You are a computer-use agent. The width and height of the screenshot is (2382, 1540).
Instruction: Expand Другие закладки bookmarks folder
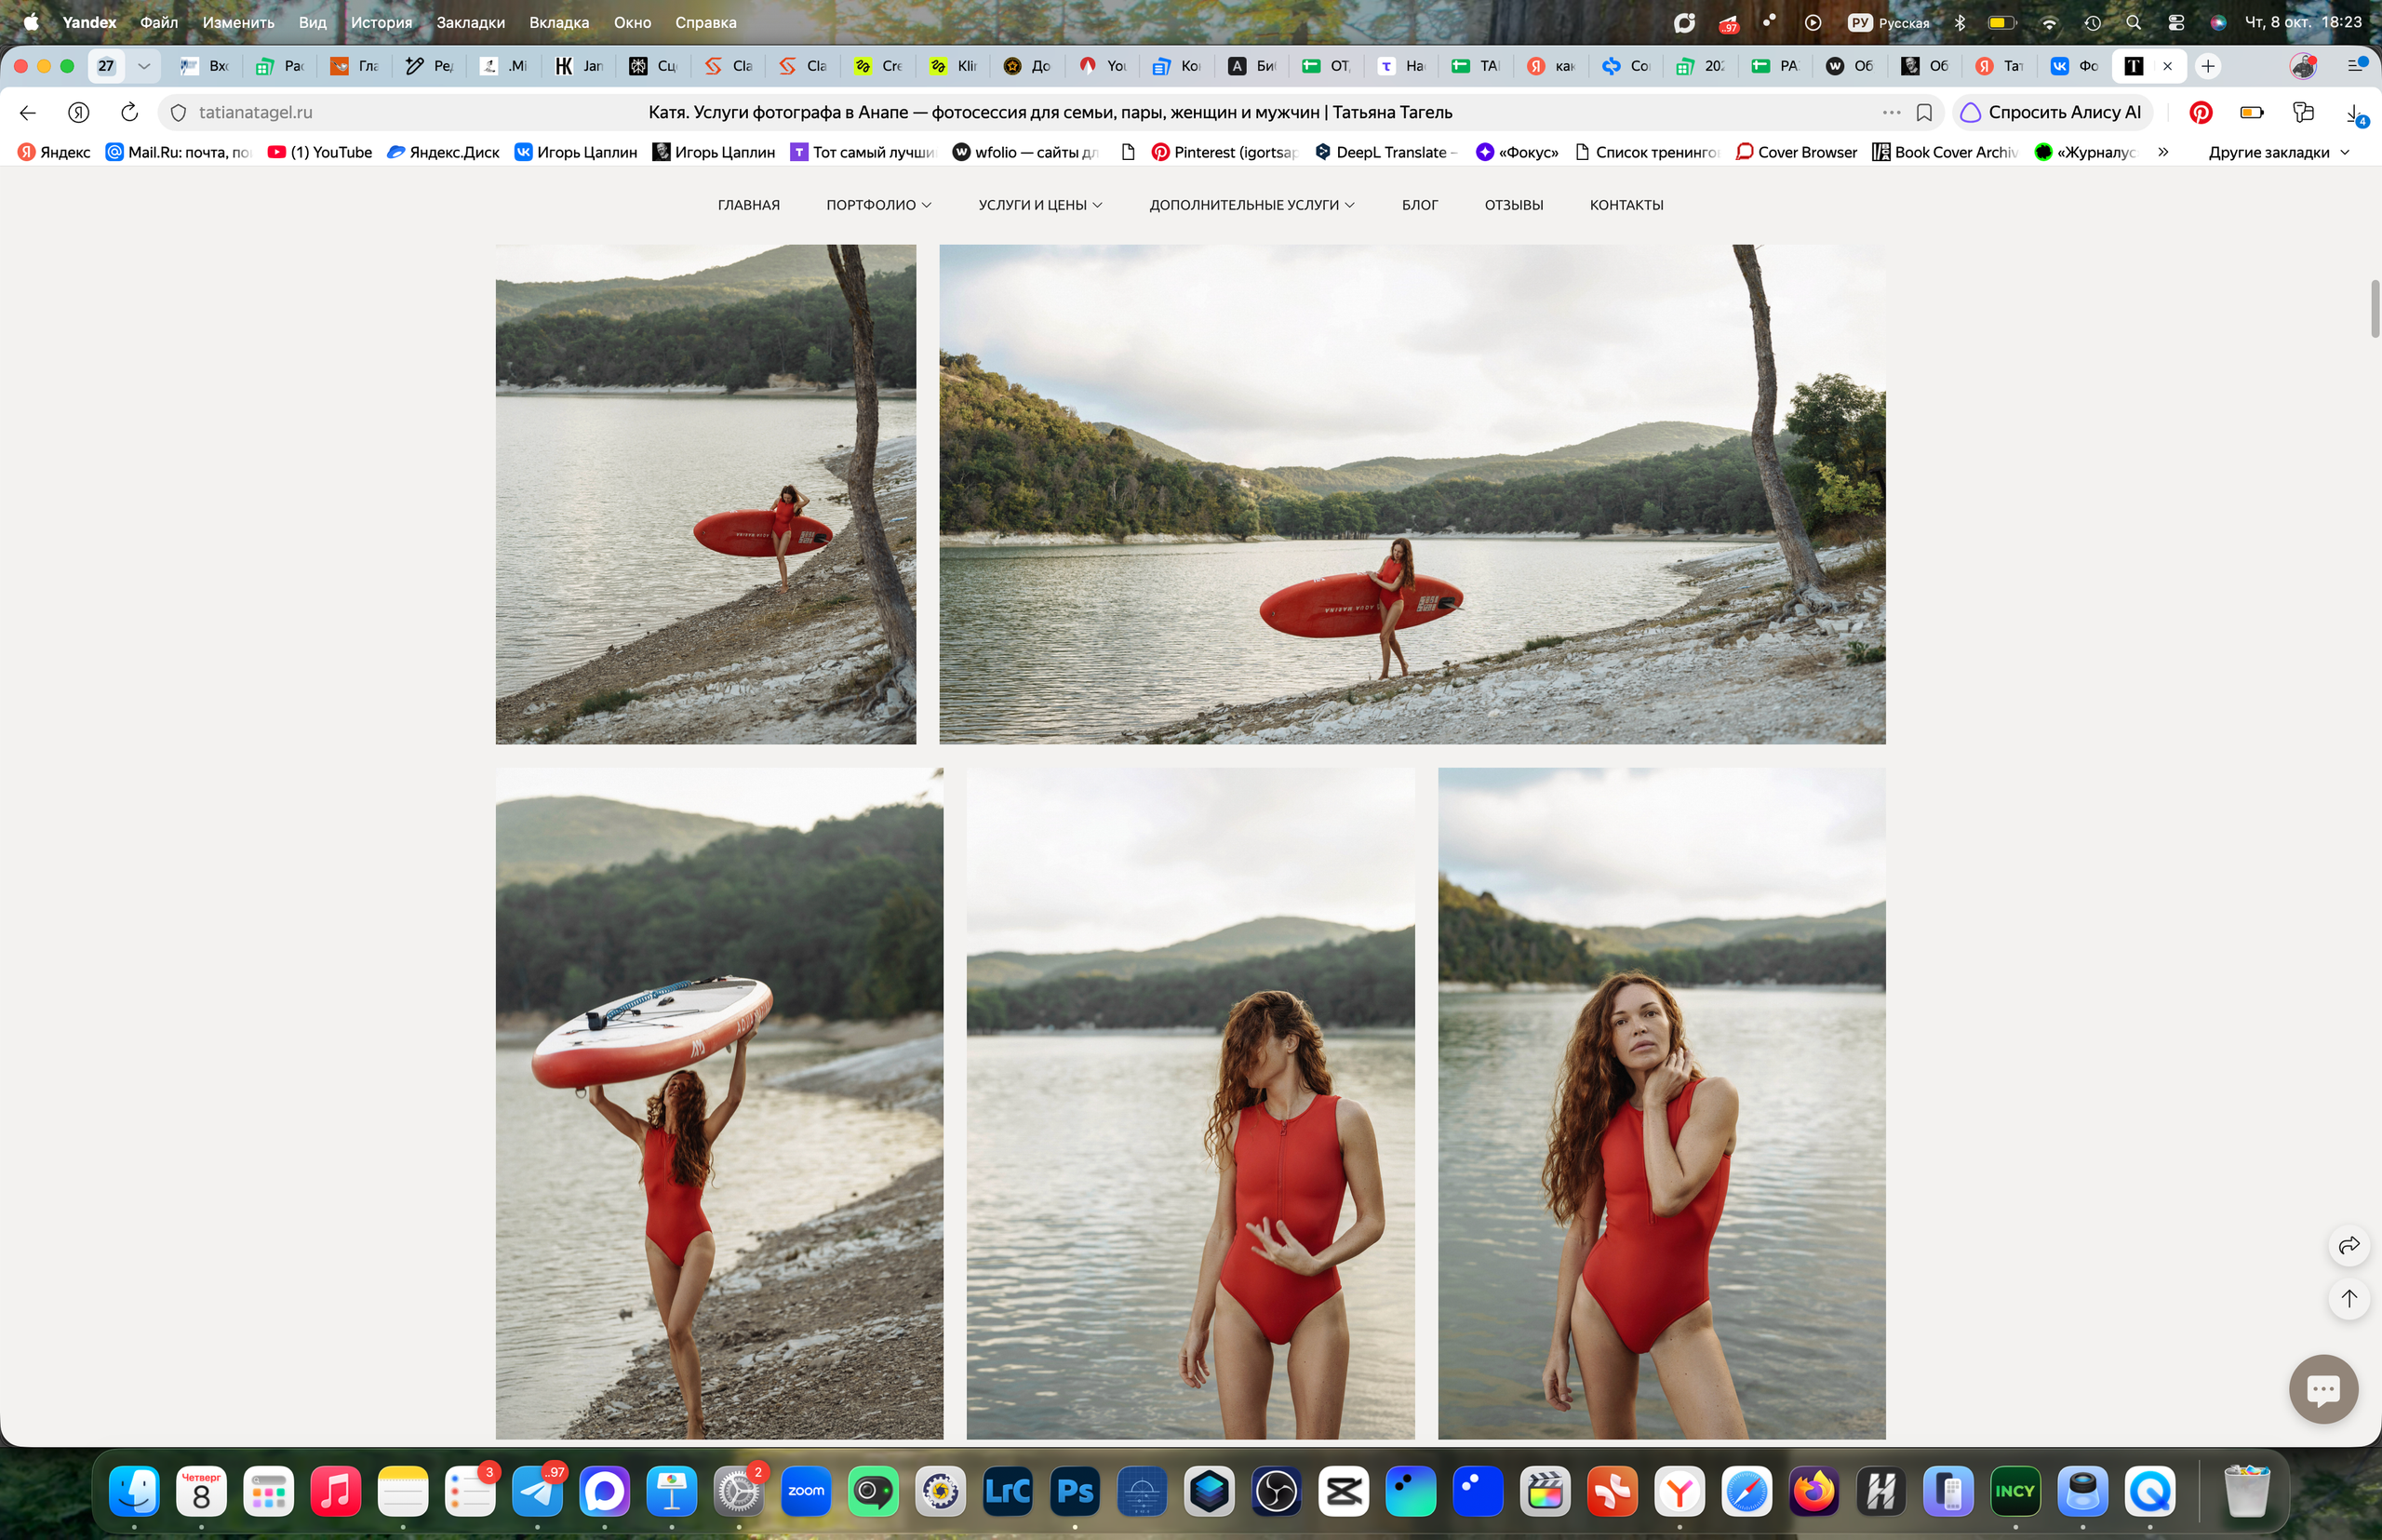[2279, 152]
